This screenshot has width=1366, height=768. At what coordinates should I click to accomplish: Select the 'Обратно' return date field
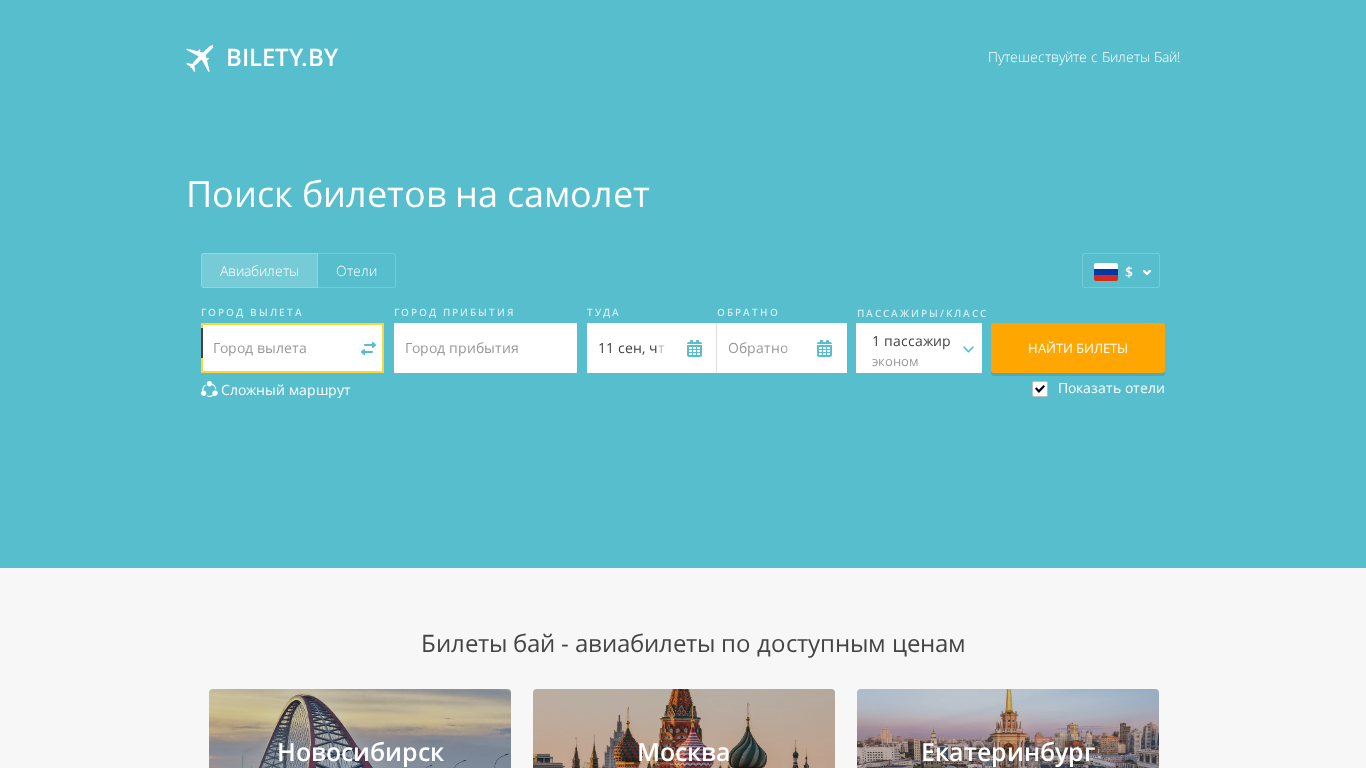pos(782,348)
